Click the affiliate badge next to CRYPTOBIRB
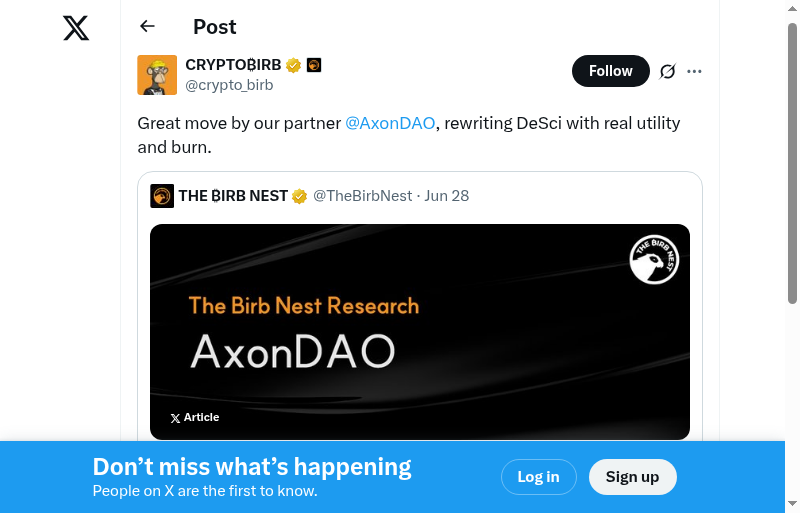 (x=314, y=66)
